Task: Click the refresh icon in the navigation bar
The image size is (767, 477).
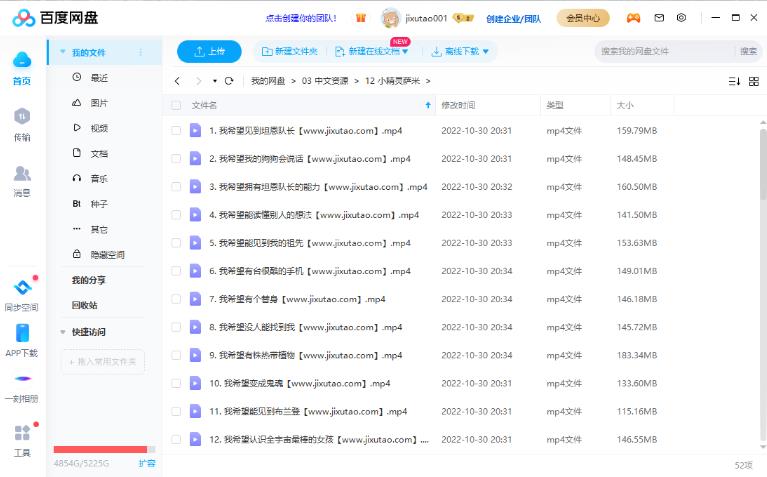Action: tap(229, 81)
